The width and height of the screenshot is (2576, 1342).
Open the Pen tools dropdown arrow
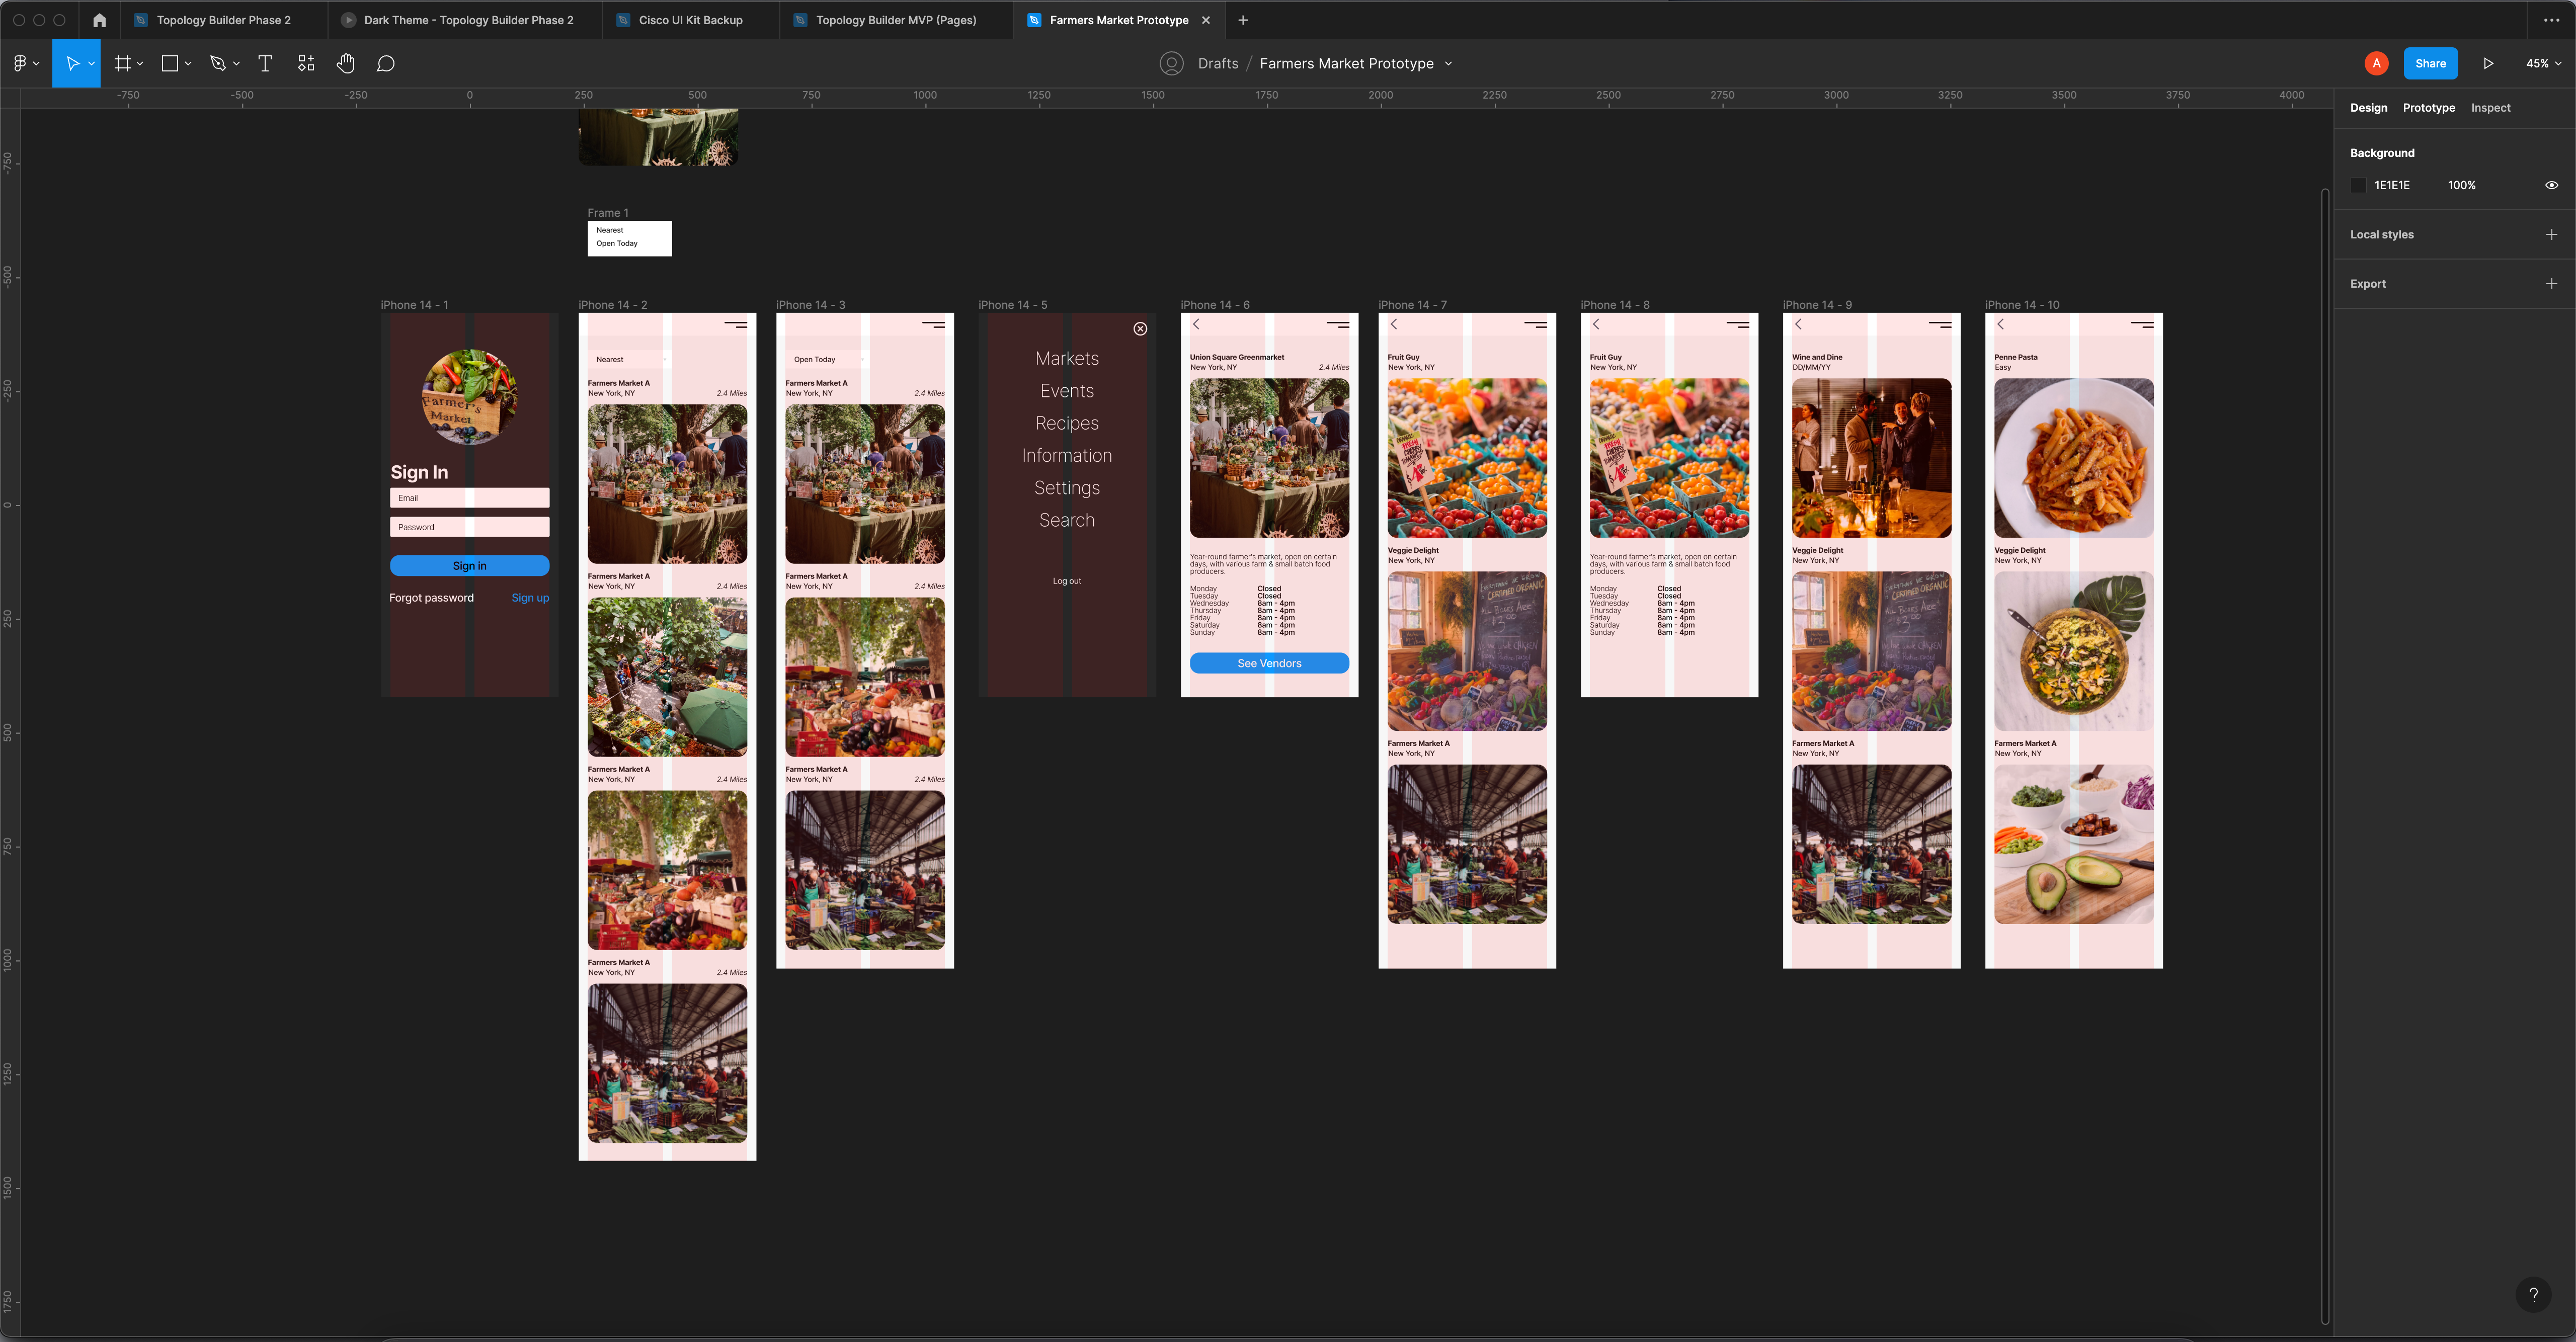(236, 64)
